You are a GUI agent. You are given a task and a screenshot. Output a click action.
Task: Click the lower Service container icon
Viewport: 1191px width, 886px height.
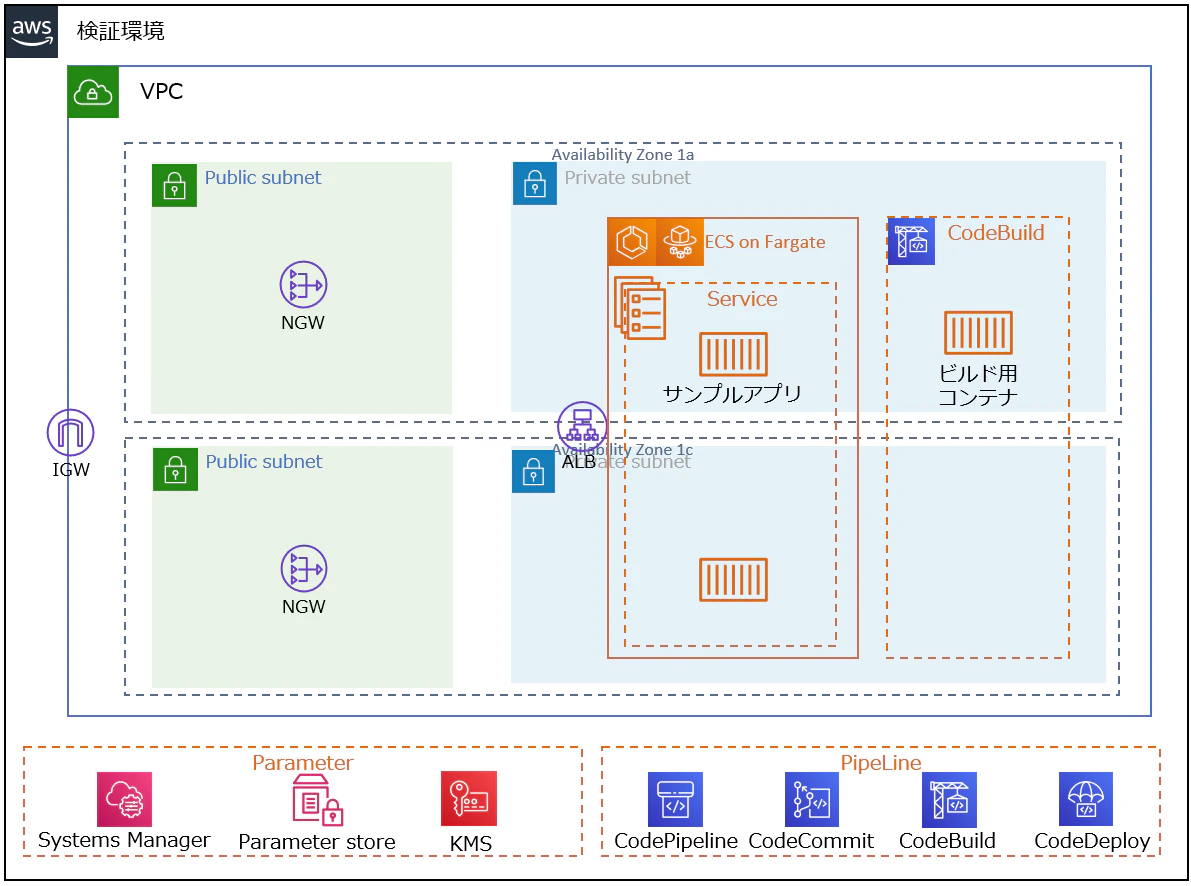[x=733, y=580]
